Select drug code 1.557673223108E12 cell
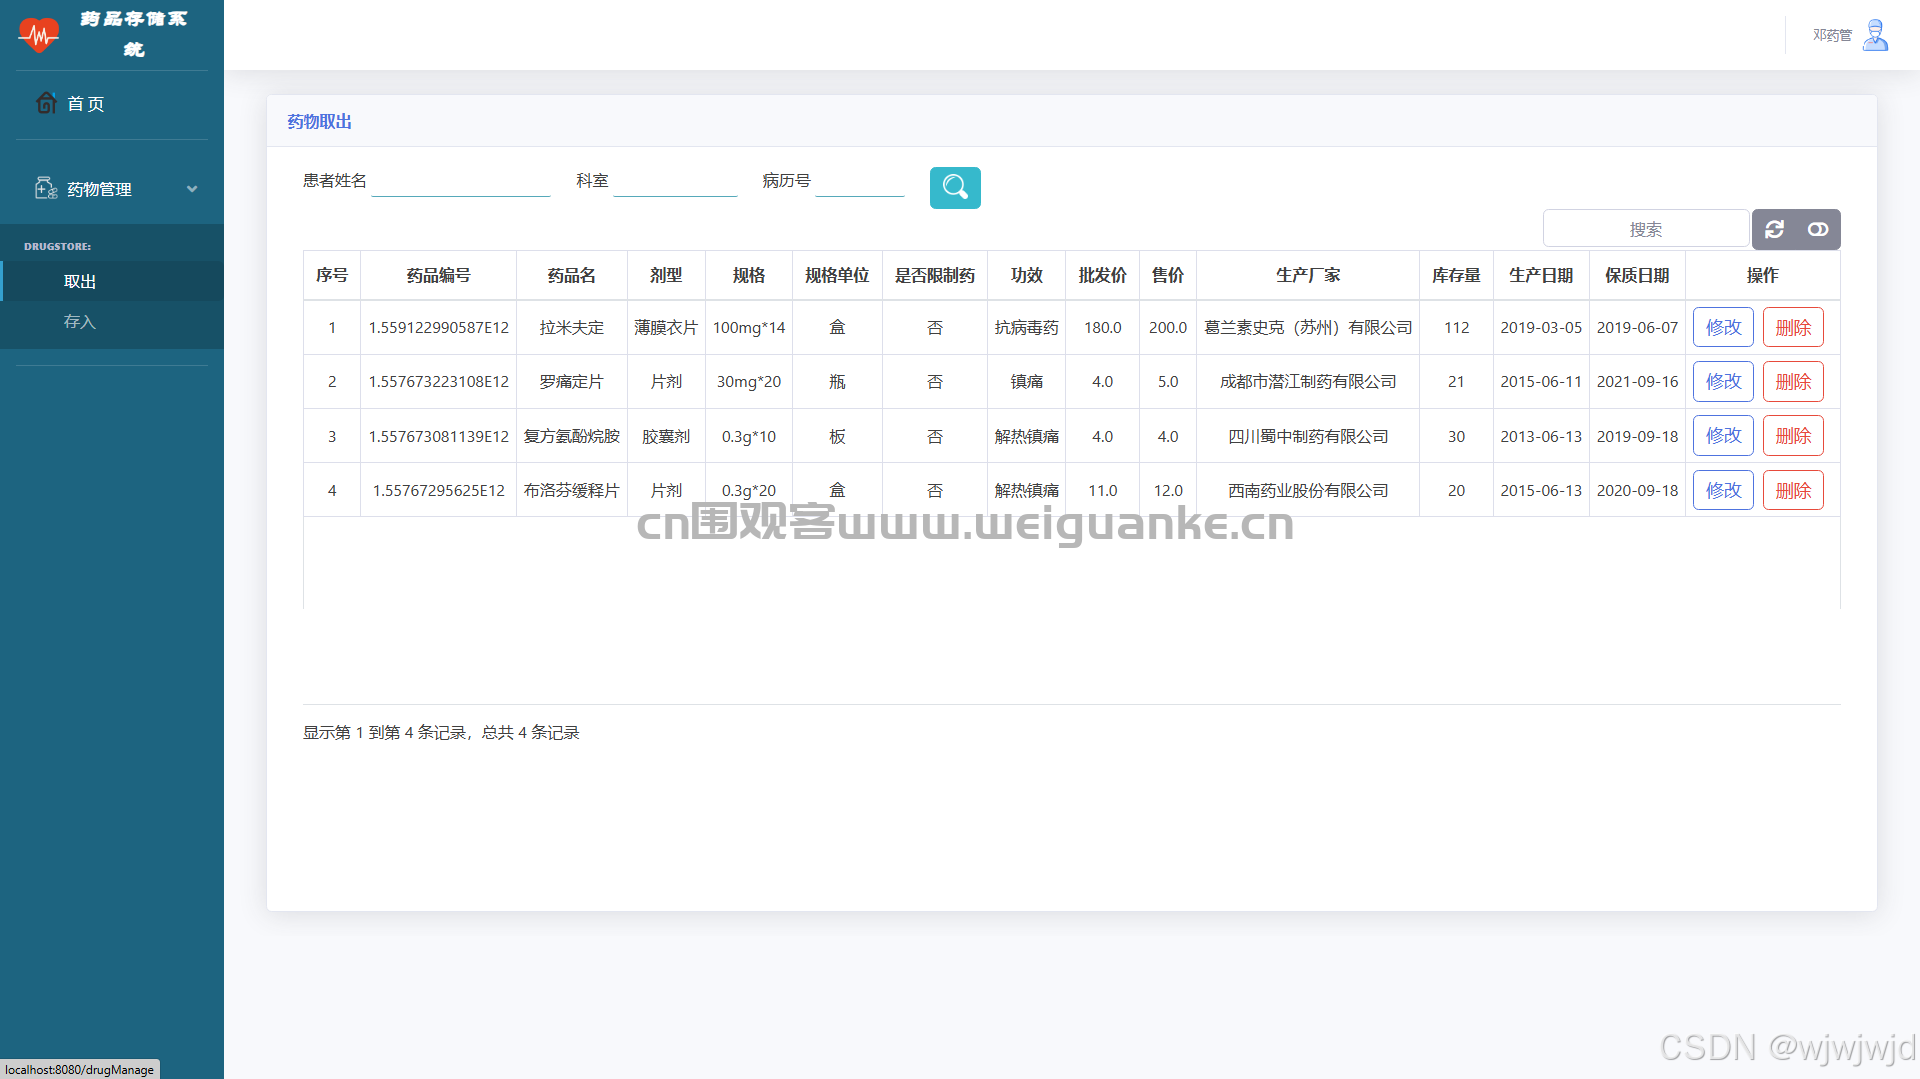This screenshot has width=1920, height=1079. point(438,381)
